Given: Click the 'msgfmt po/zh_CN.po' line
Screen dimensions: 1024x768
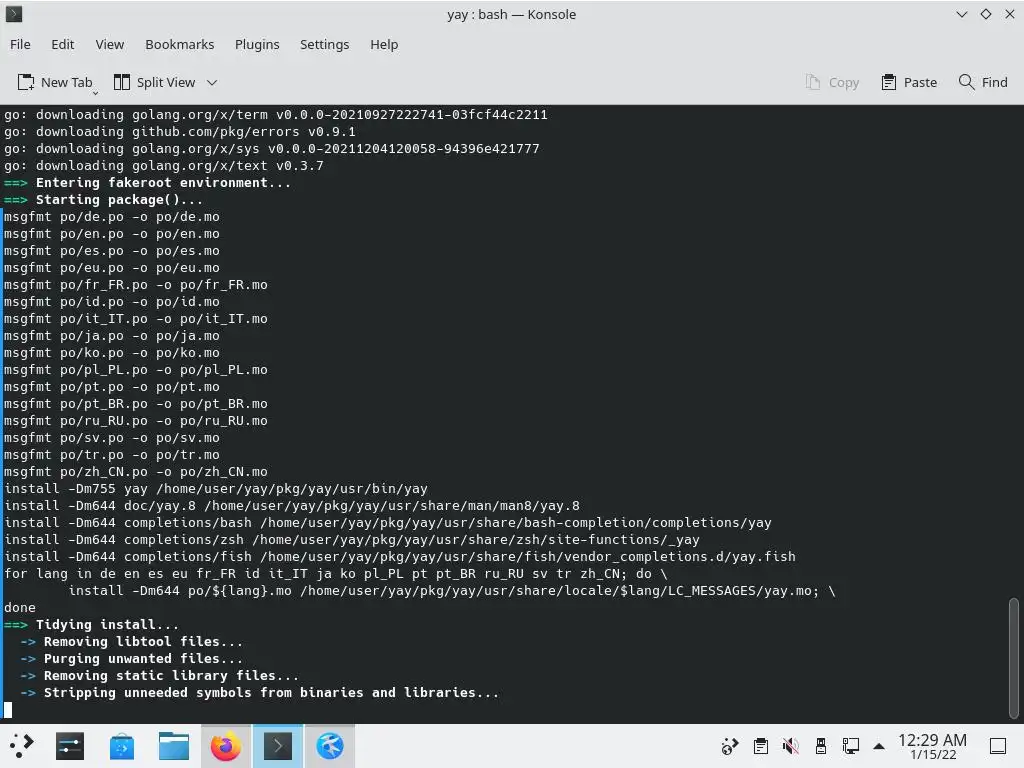Looking at the screenshot, I should coord(136,472).
